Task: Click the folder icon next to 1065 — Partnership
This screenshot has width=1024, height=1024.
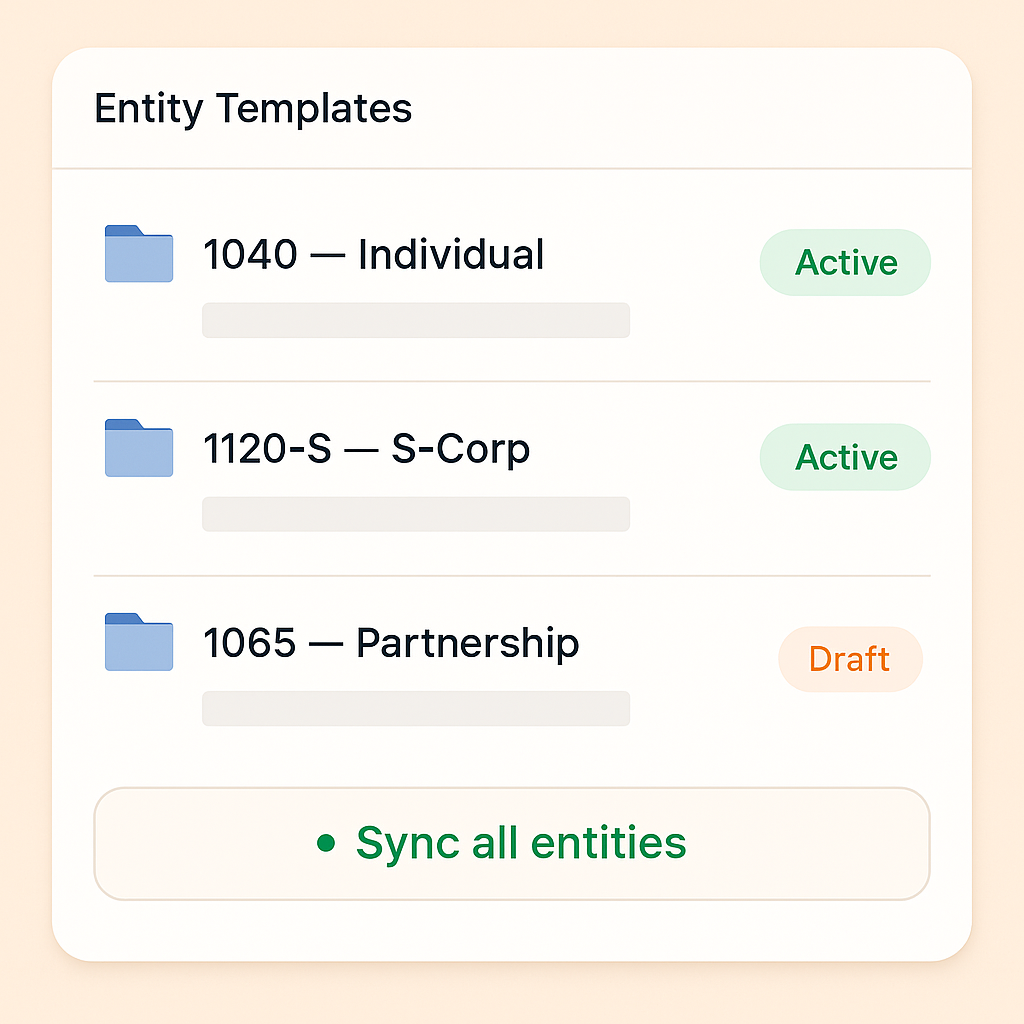Action: [138, 643]
